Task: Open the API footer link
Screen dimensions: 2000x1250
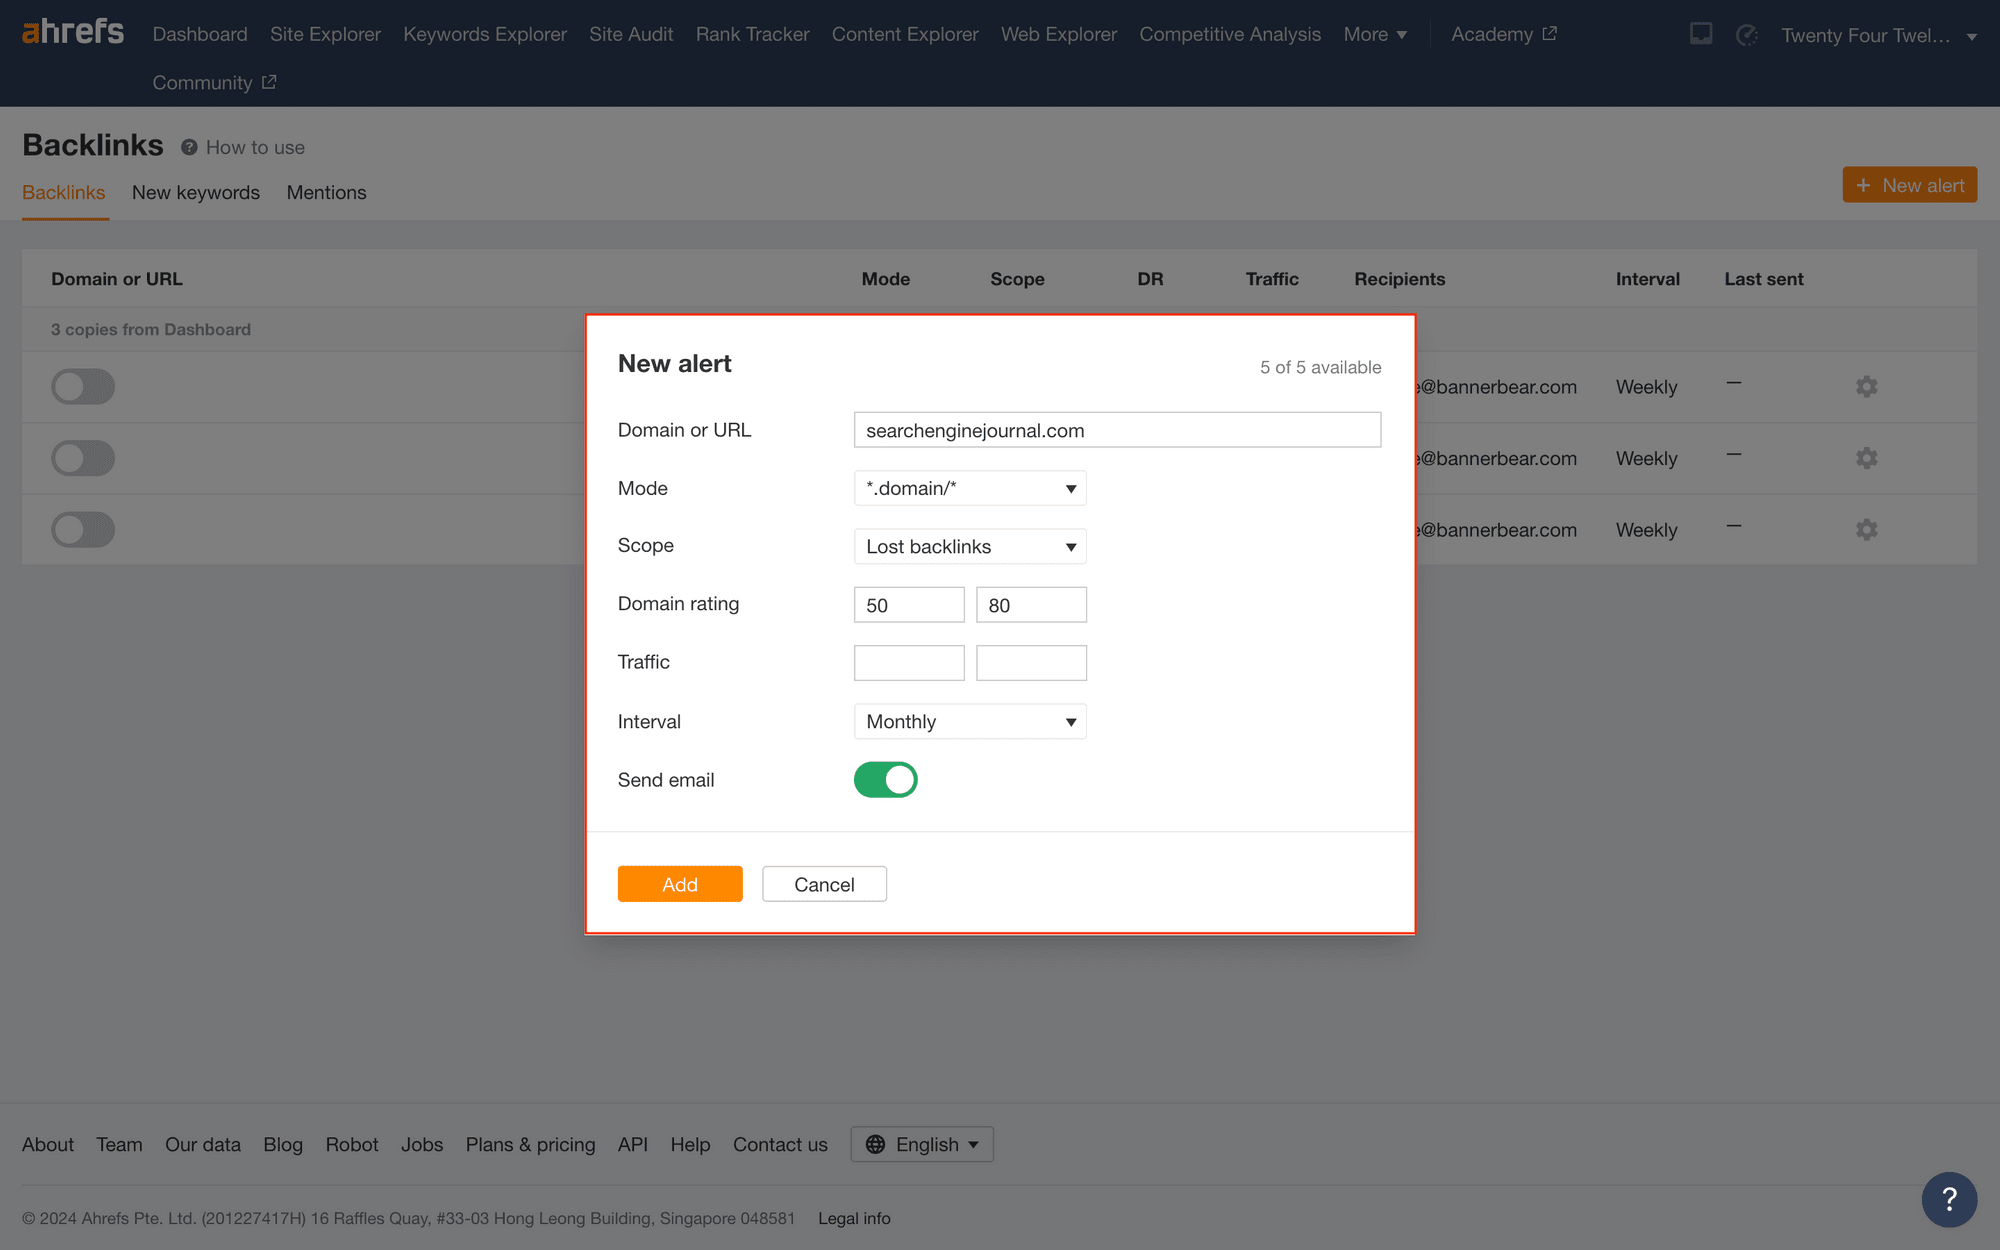Action: [633, 1144]
